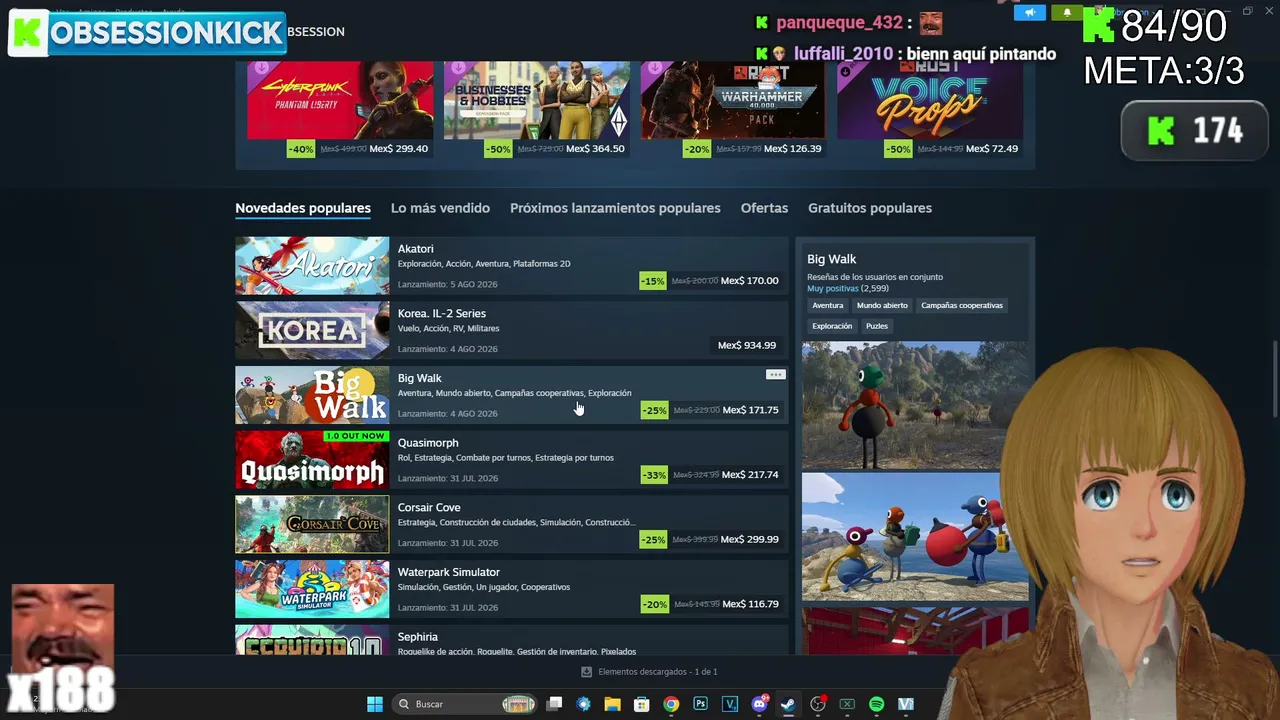Click the Big Walk title in preview panel
Screen dimensions: 1280x720
tap(832, 259)
